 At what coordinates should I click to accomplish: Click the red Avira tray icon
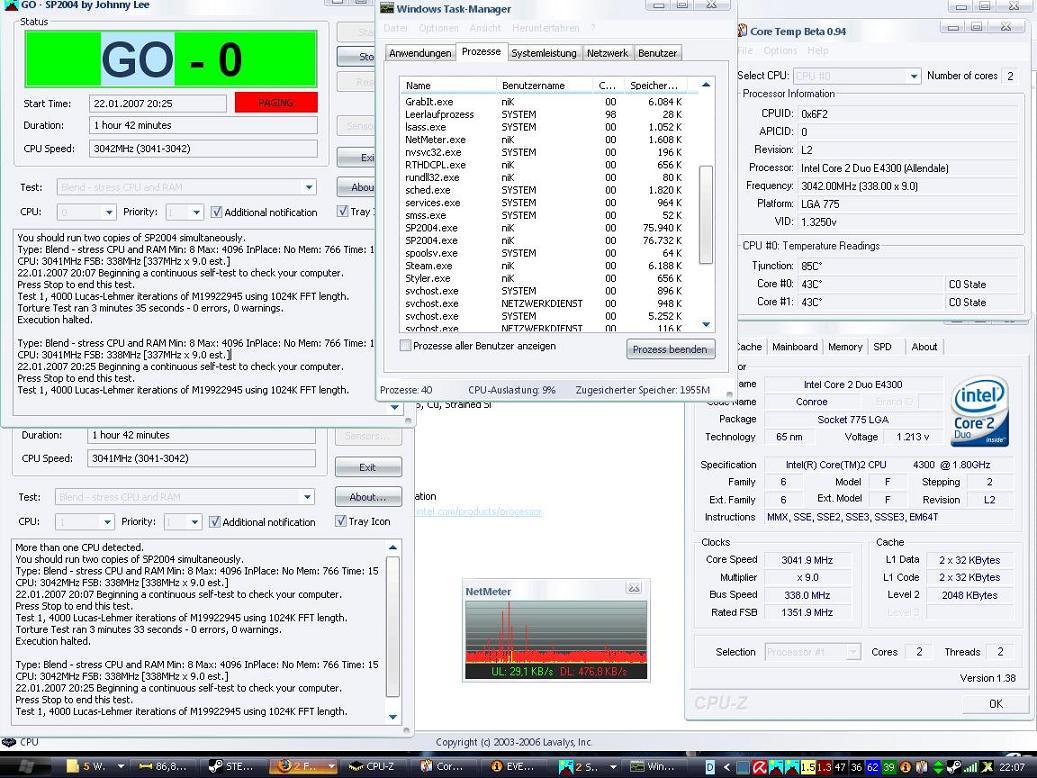coord(759,767)
